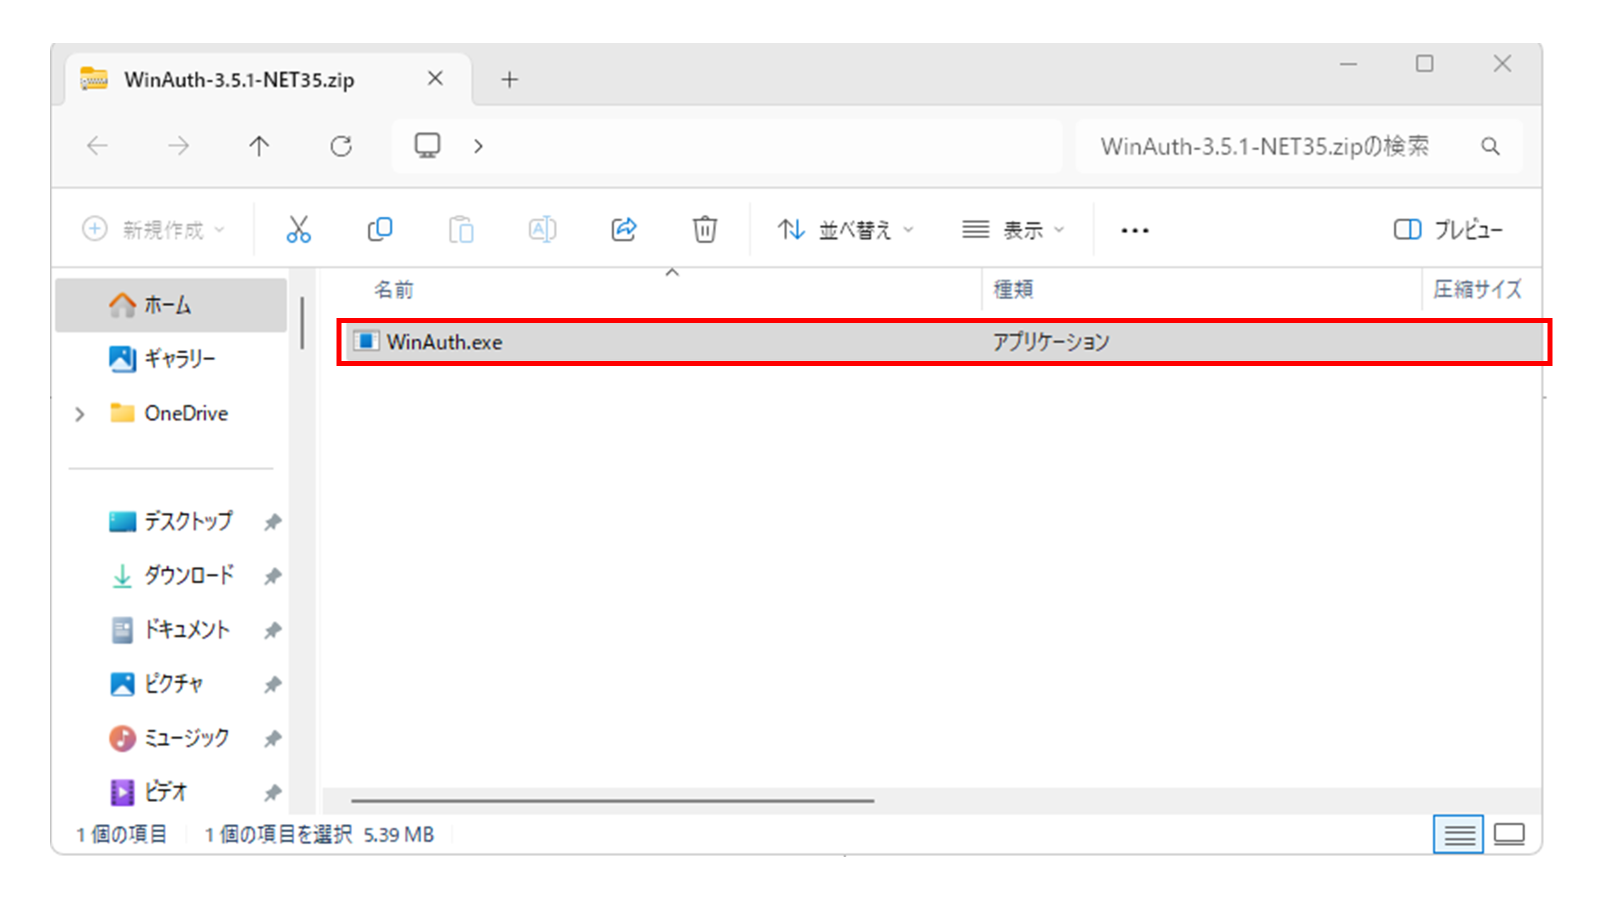Open the ... more options menu
This screenshot has width=1600, height=900.
tap(1134, 229)
